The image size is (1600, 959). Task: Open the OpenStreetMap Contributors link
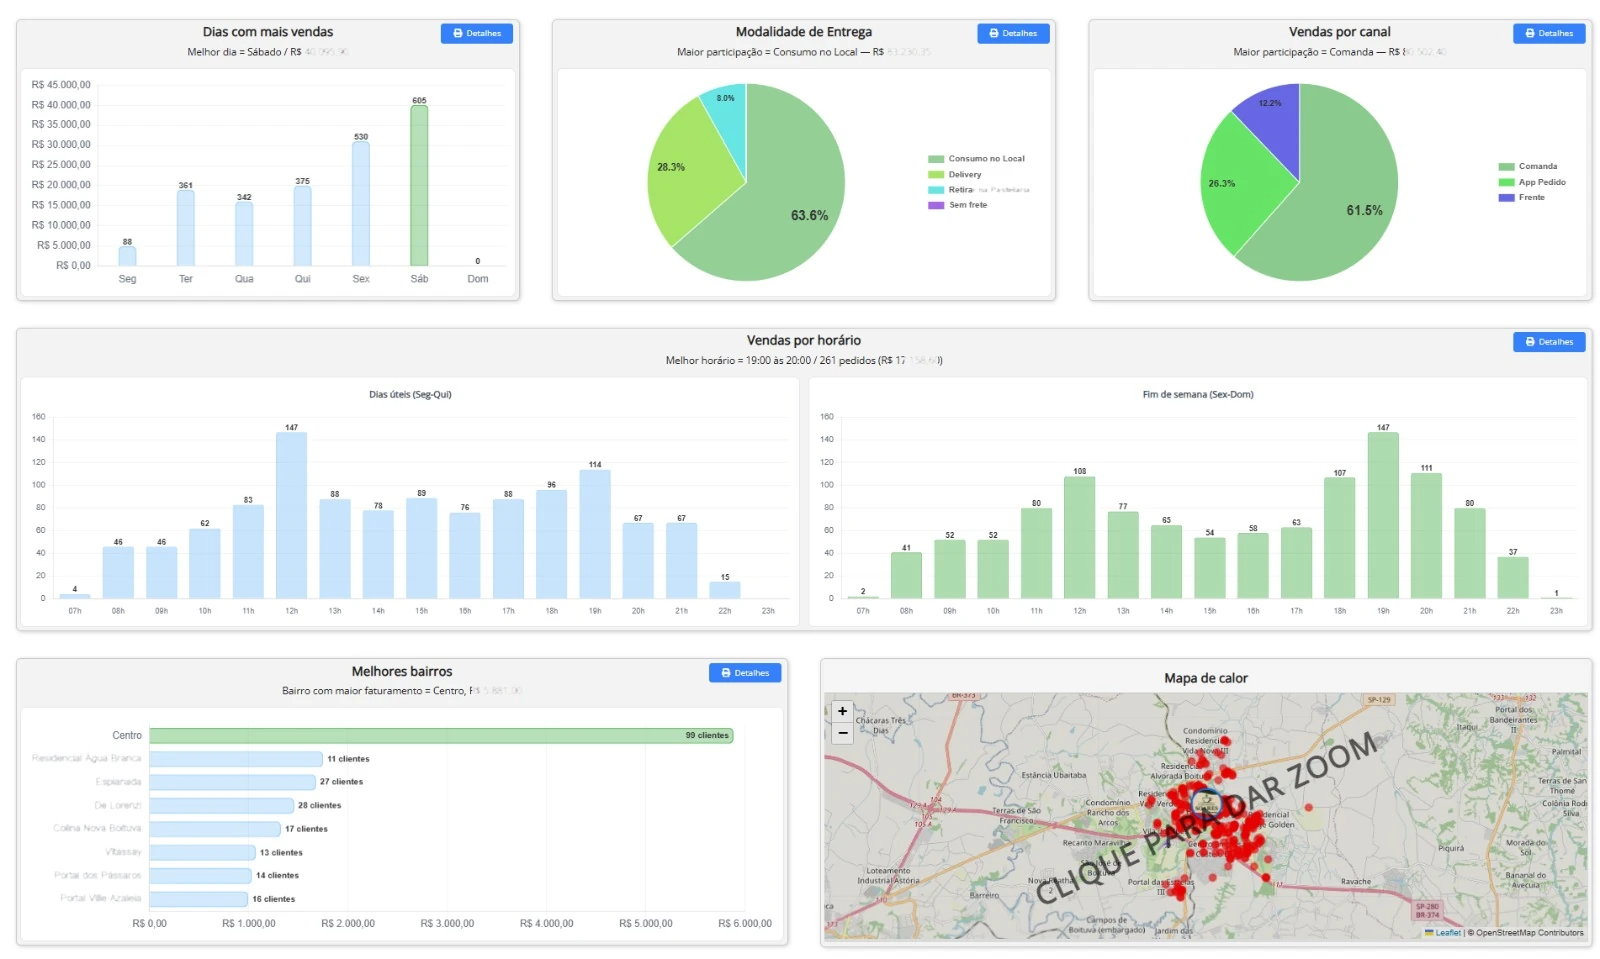pos(1529,933)
